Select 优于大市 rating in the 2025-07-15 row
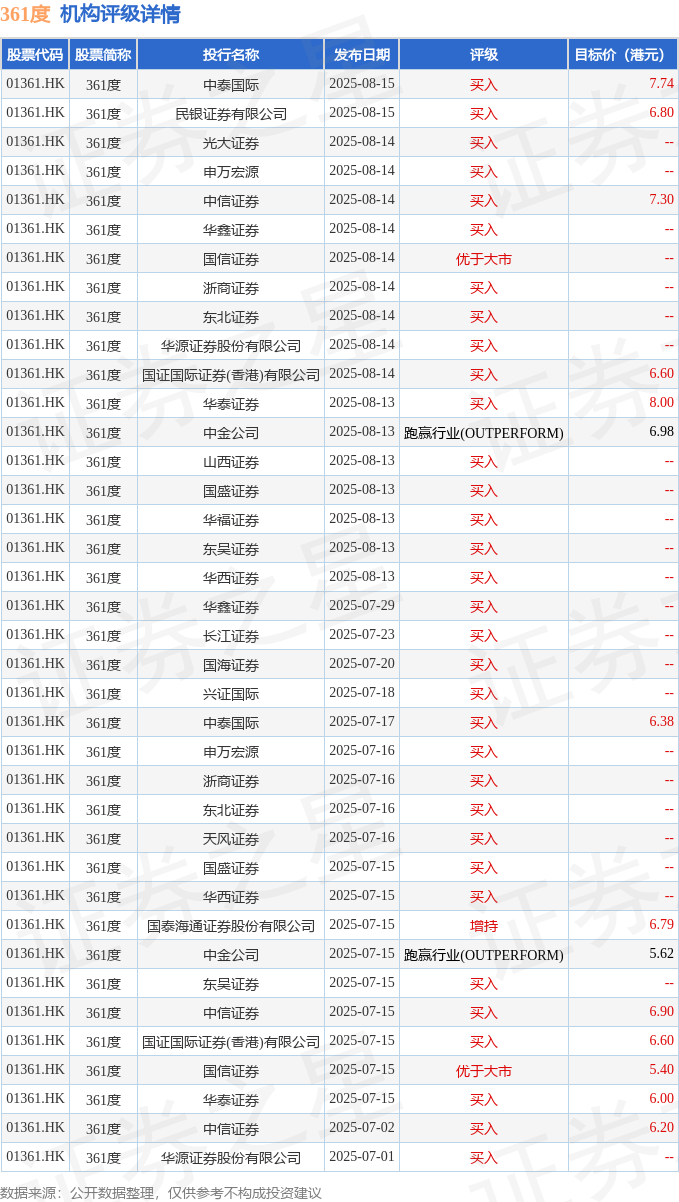This screenshot has height=1202, width=679. (x=484, y=1071)
